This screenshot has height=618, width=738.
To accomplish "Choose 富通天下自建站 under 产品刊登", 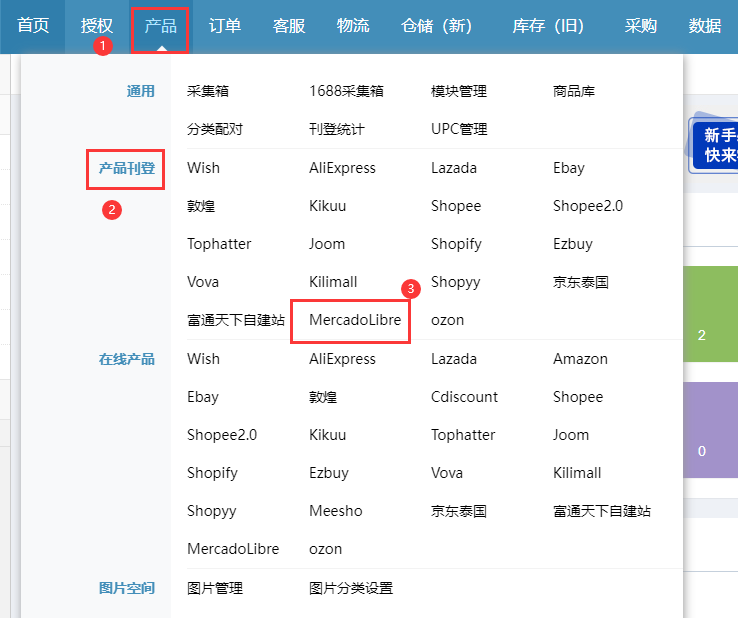I will point(236,320).
